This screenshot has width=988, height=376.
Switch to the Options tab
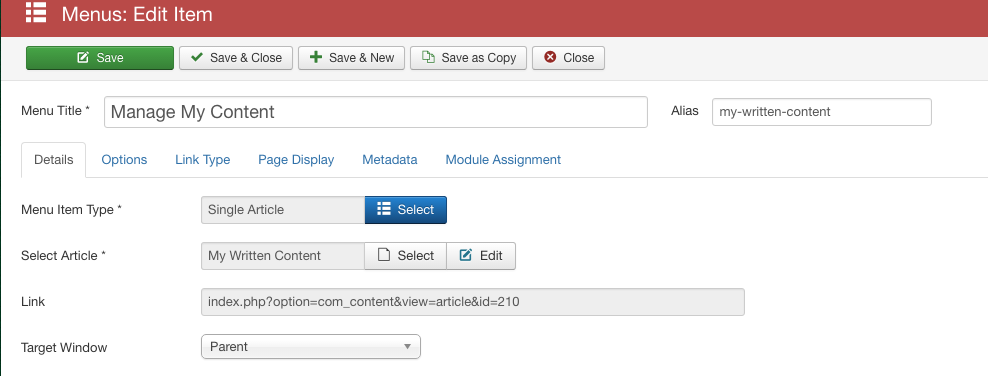[x=124, y=160]
